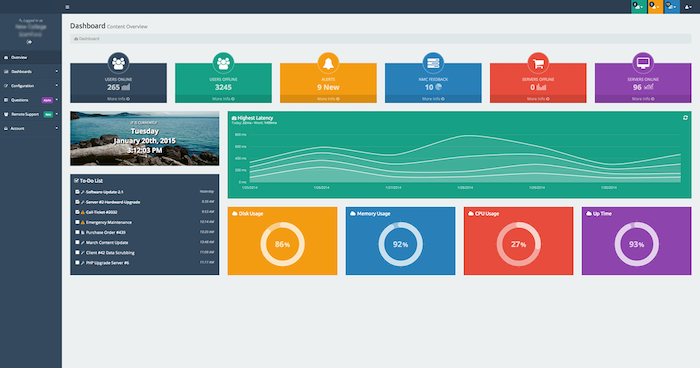
Task: Click the file icon on Purchase Order #439
Action: pyautogui.click(x=83, y=232)
